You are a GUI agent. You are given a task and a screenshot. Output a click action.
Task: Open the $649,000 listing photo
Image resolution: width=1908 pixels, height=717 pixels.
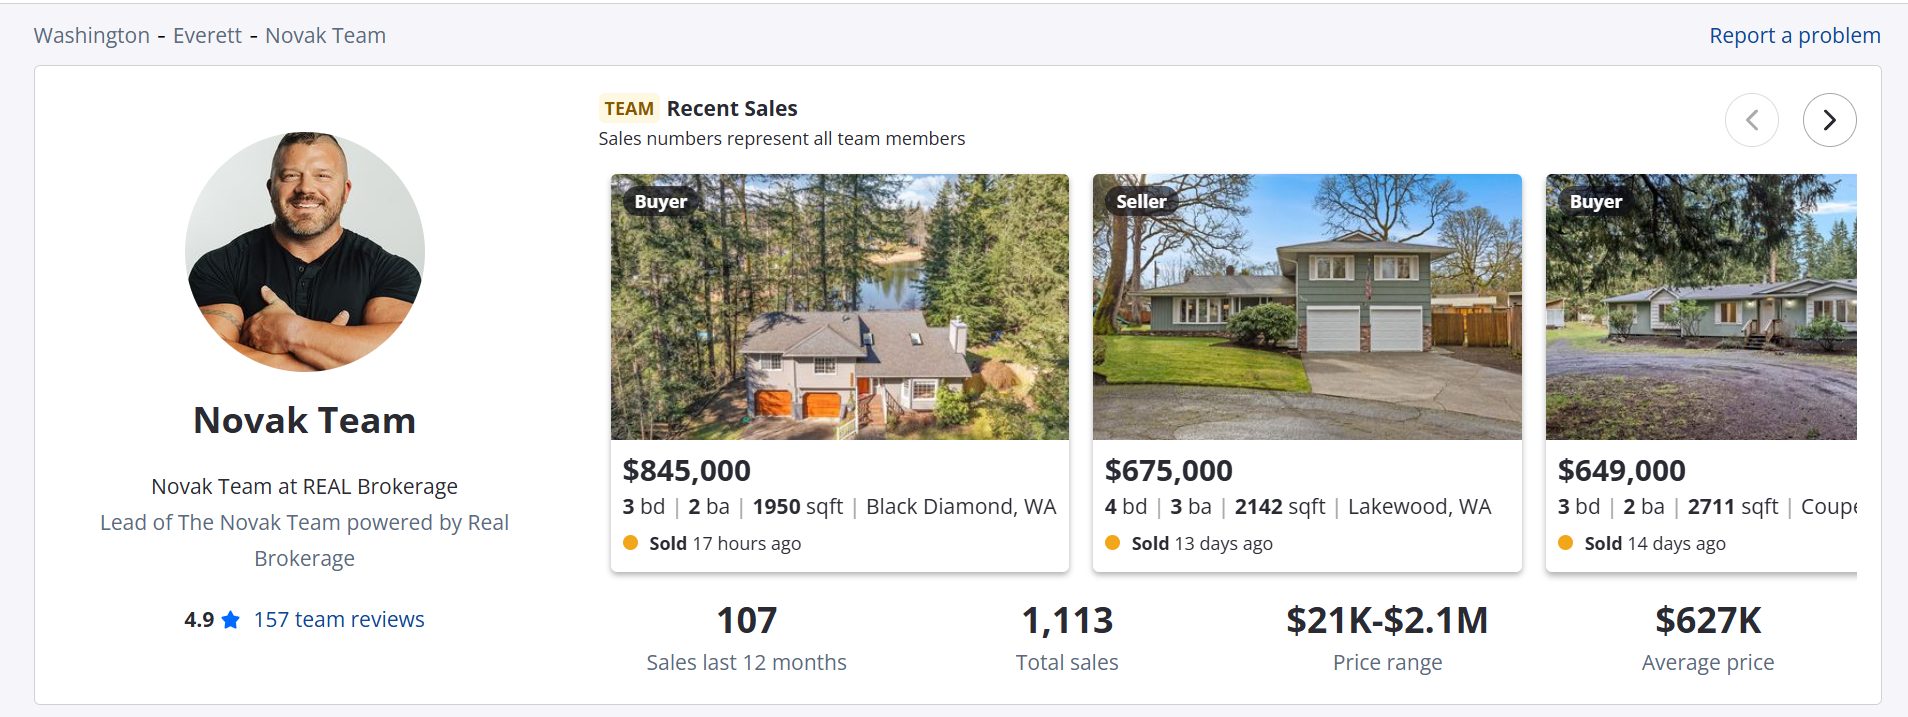(x=1700, y=307)
